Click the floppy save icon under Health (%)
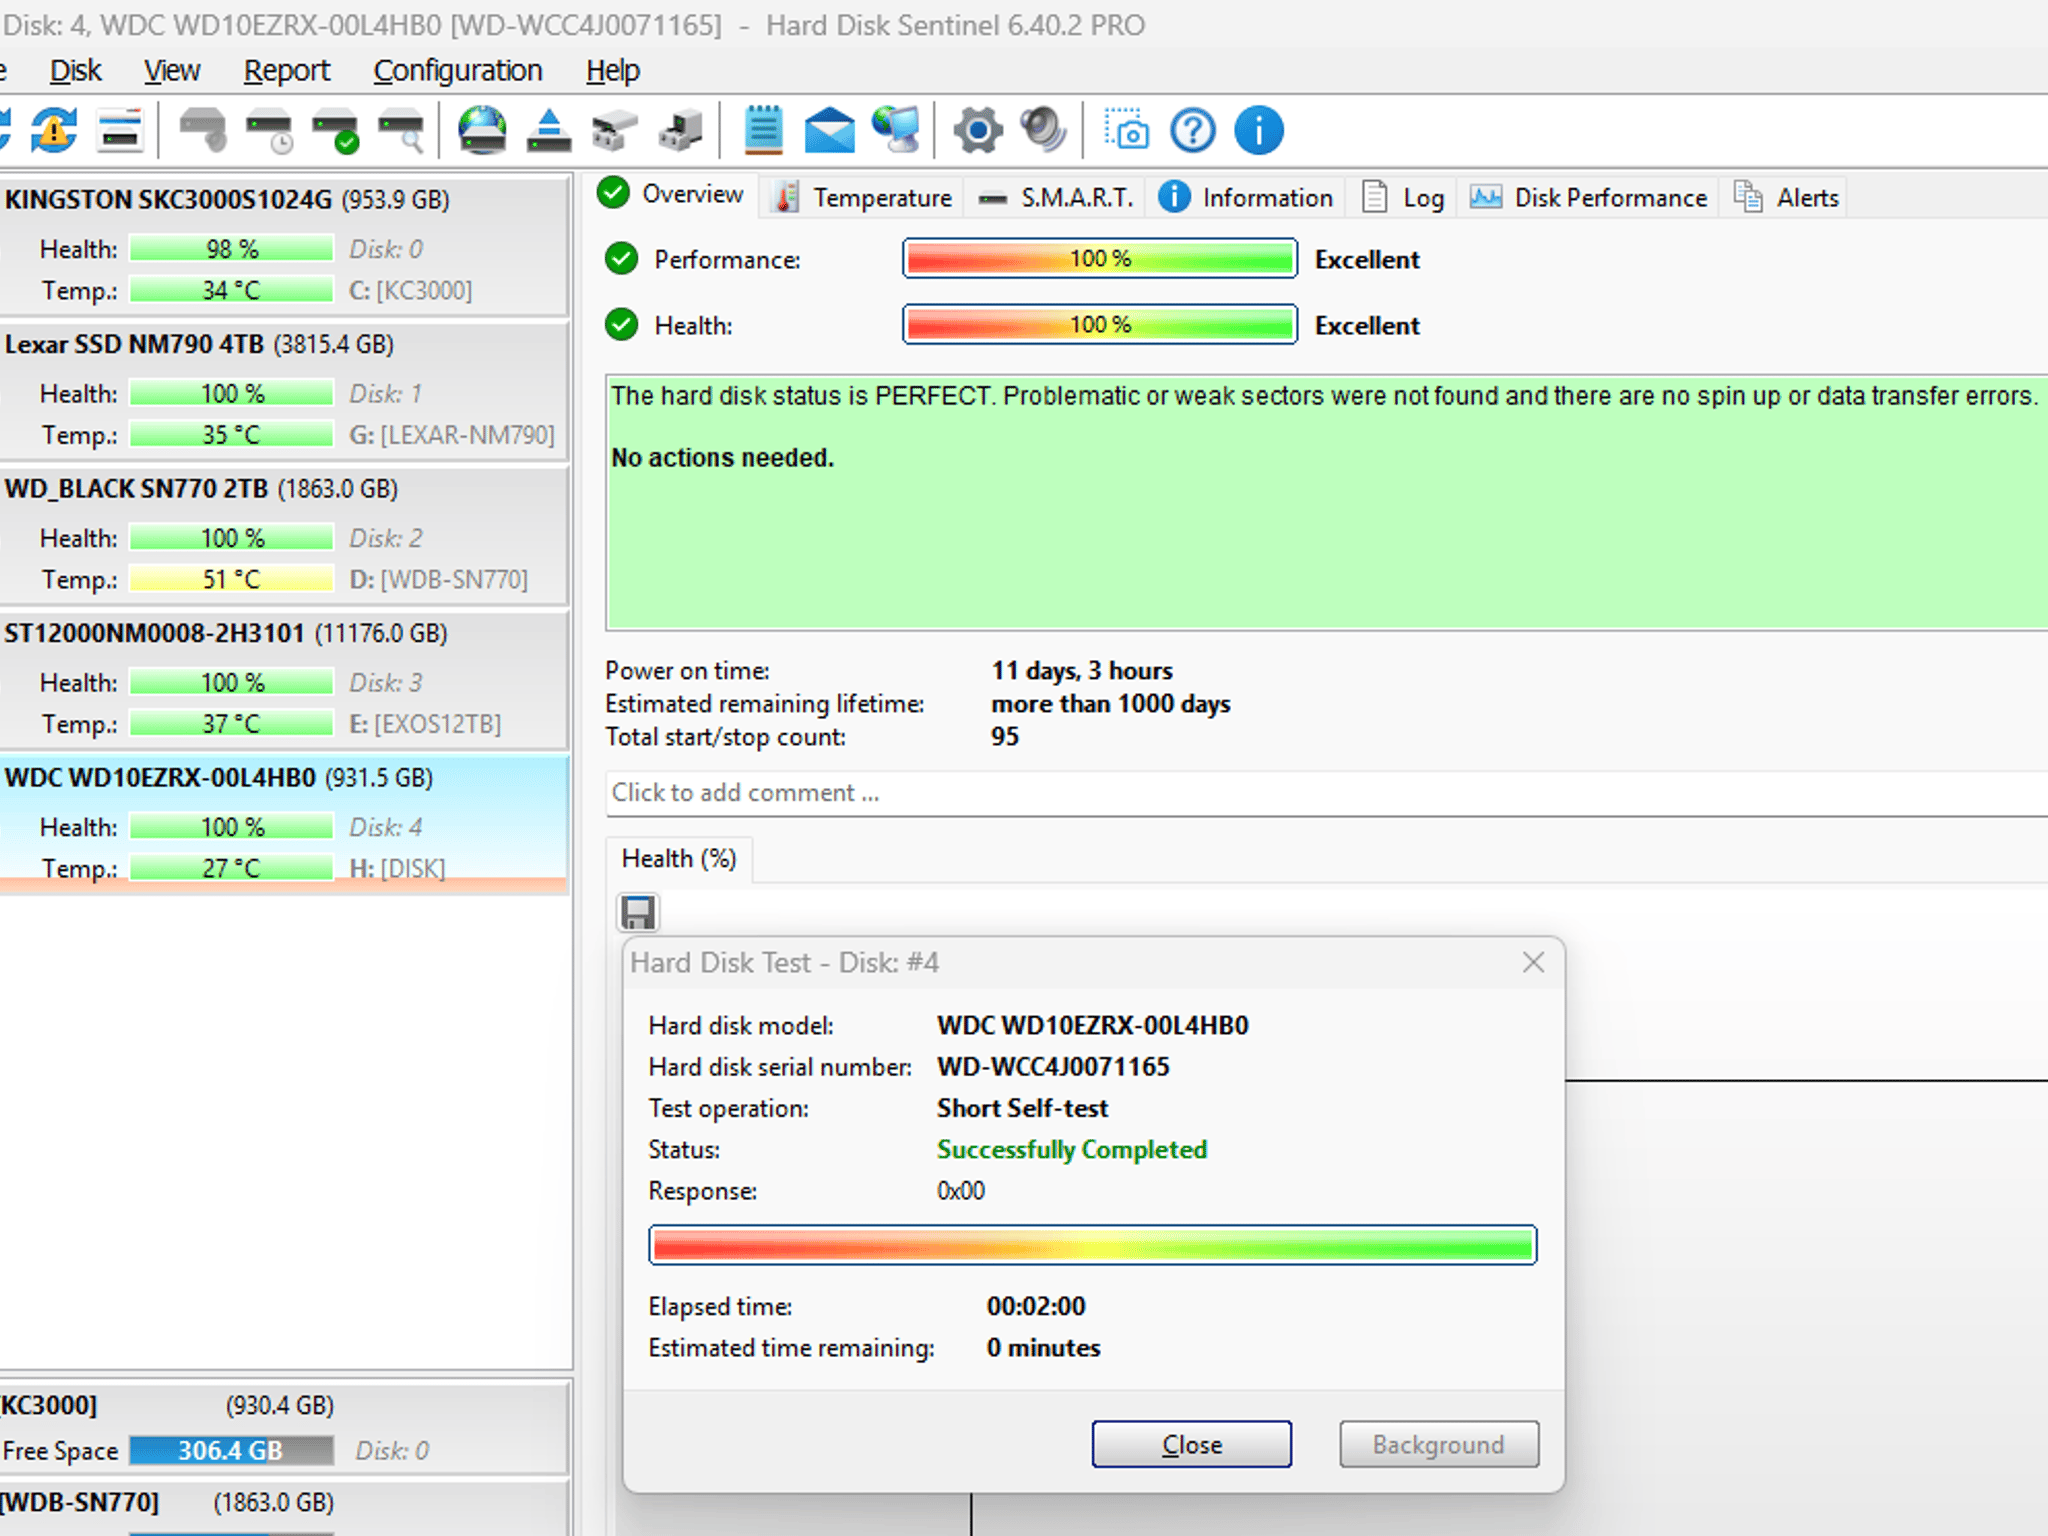Image resolution: width=2048 pixels, height=1536 pixels. pos(638,912)
